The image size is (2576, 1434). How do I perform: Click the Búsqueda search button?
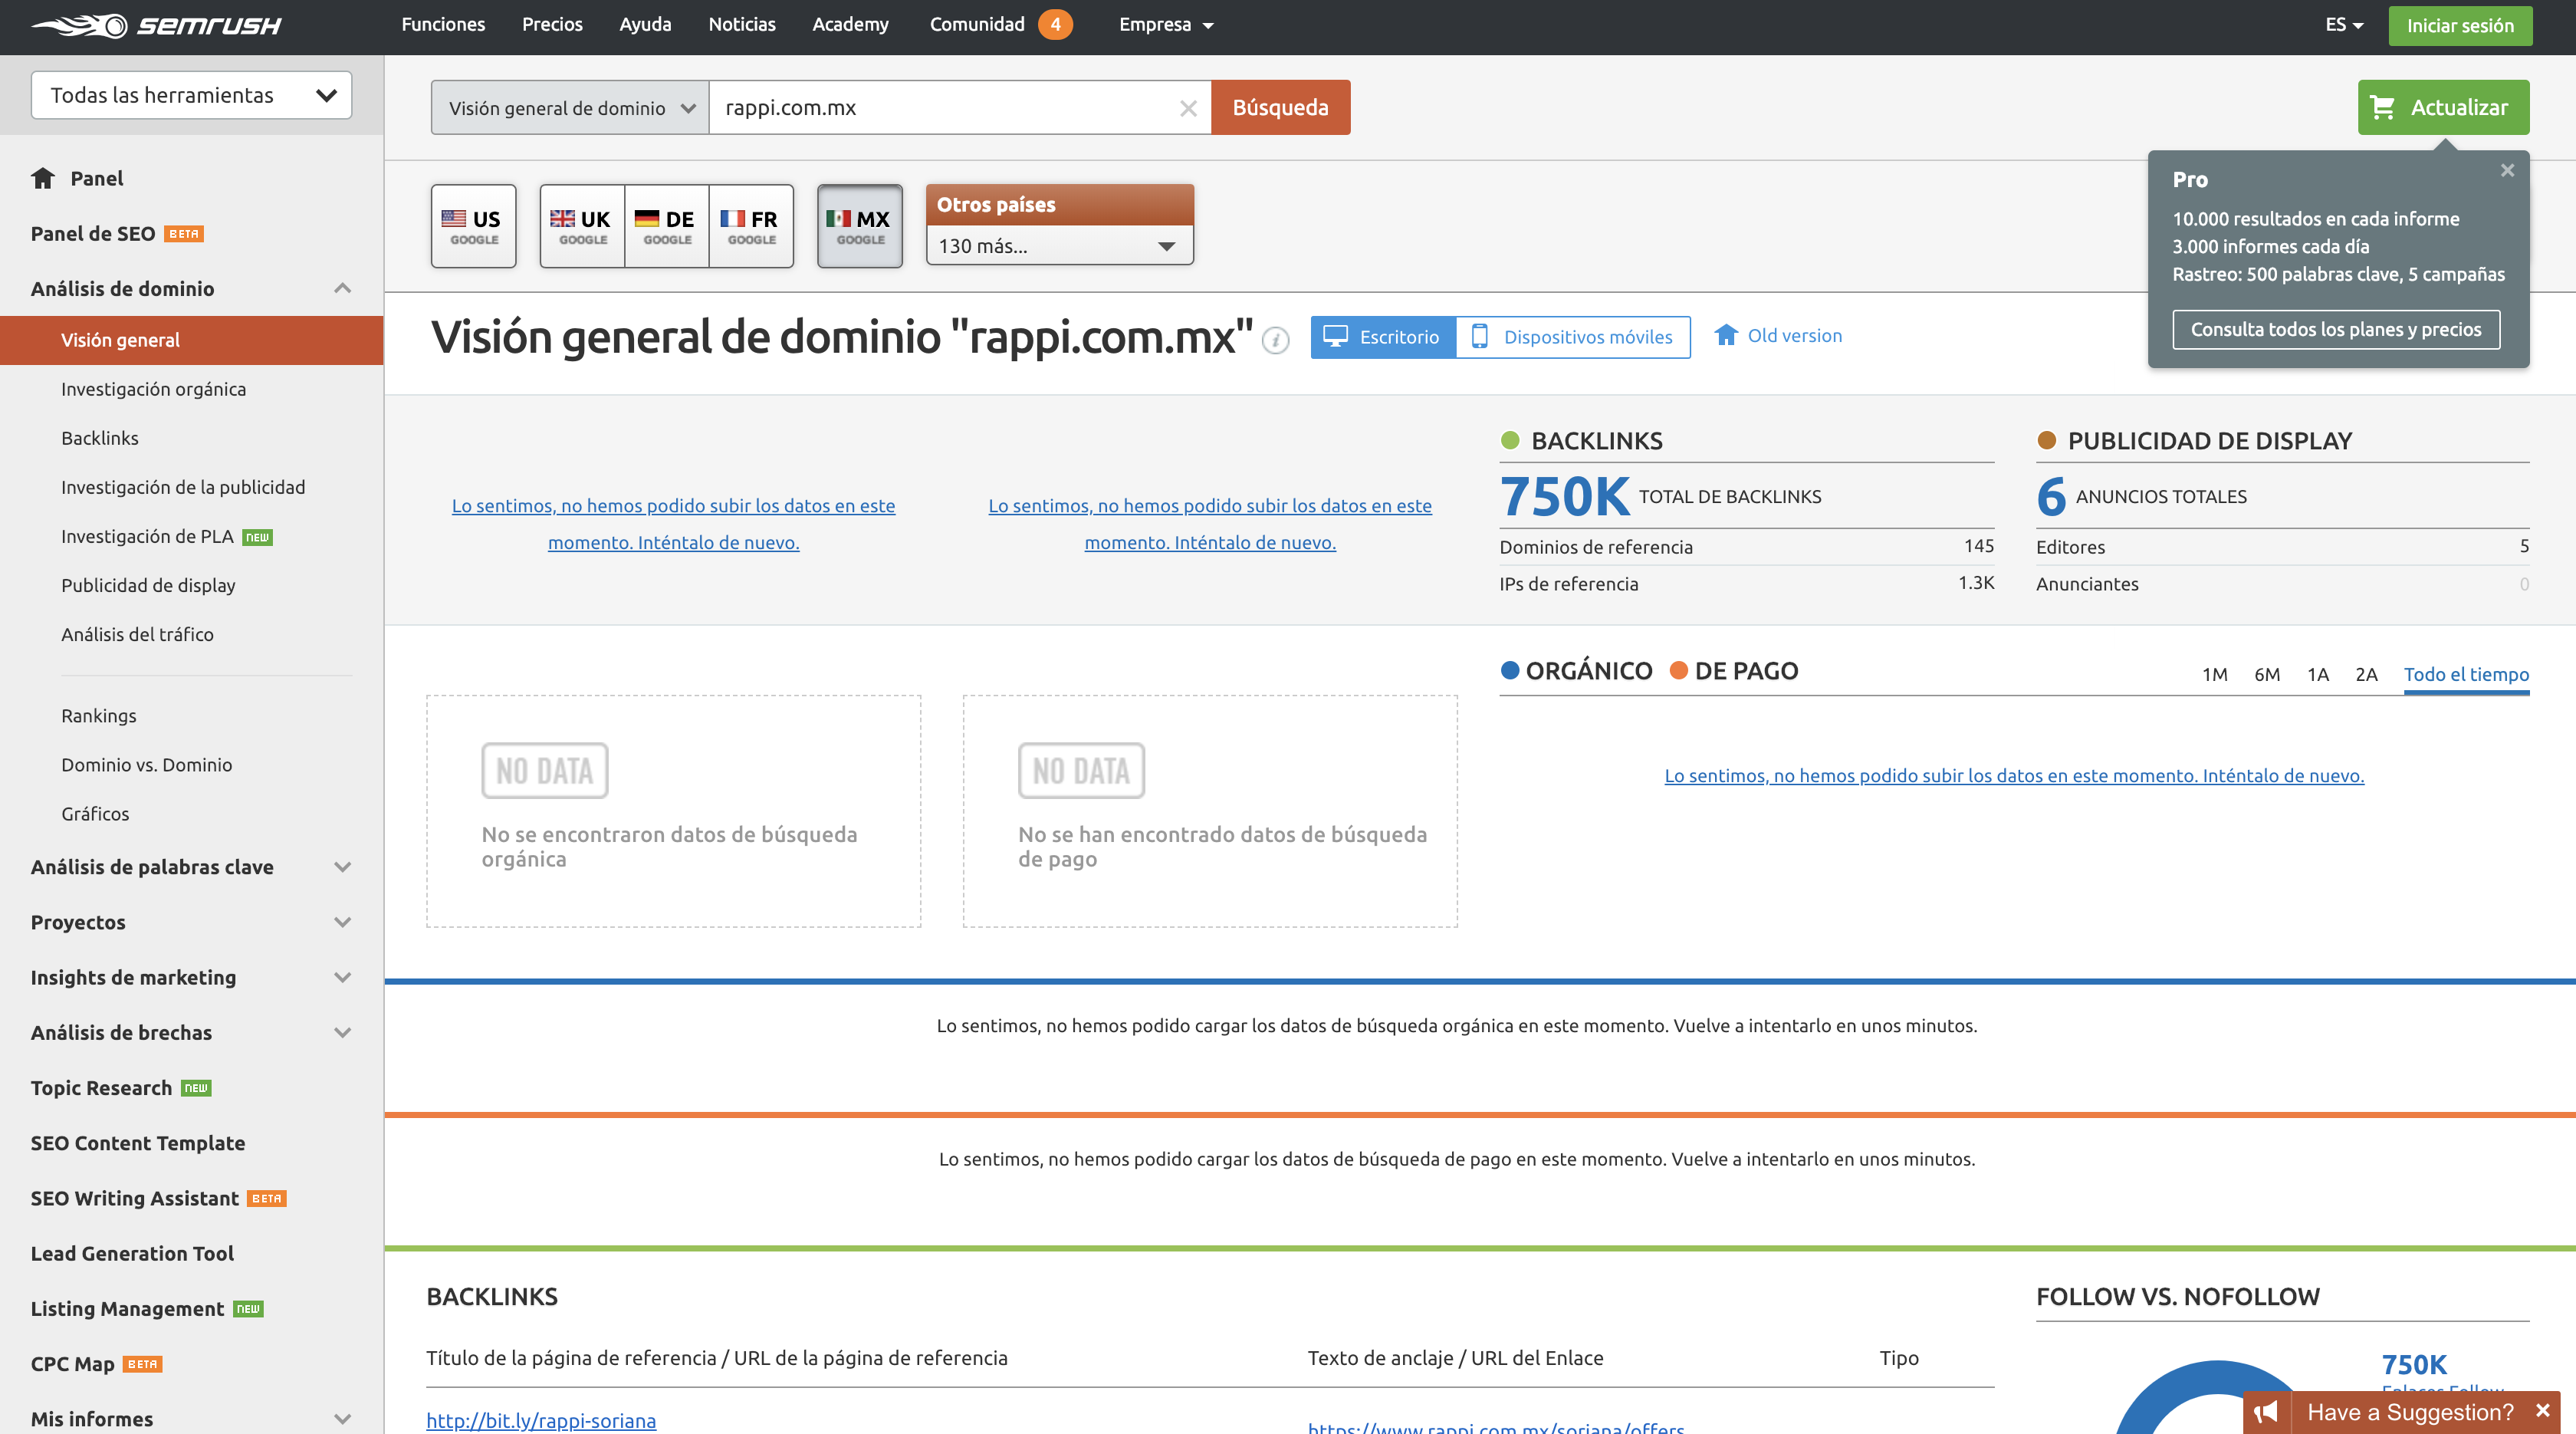pyautogui.click(x=1280, y=107)
